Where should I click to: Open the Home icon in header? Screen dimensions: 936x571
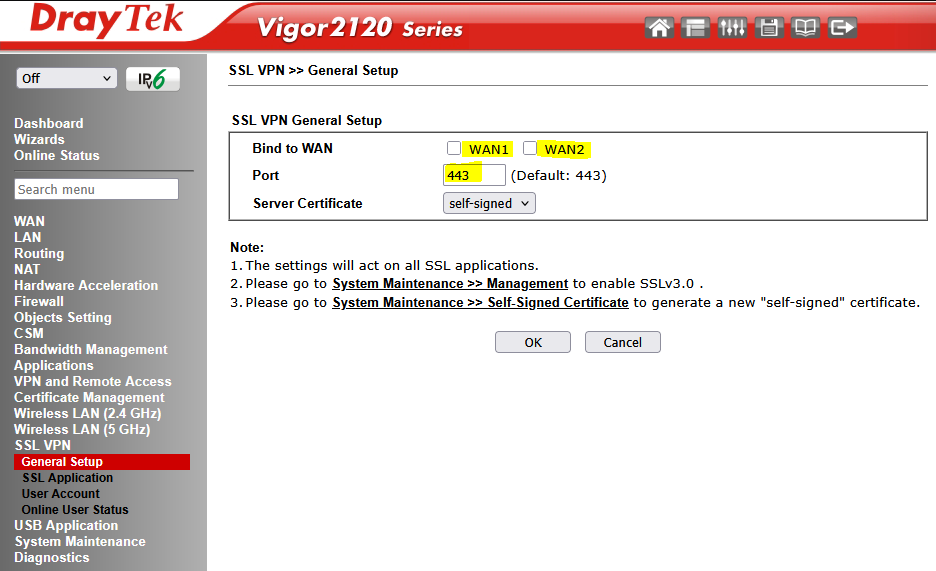pyautogui.click(x=659, y=27)
